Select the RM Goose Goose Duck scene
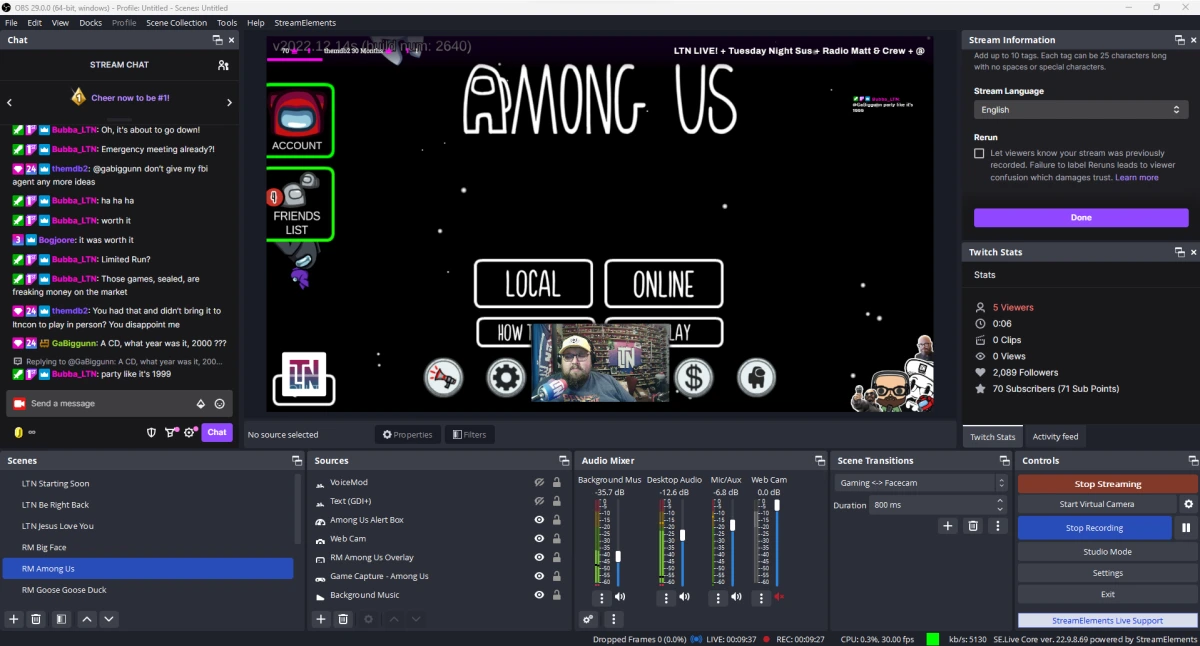1200x646 pixels. pos(148,590)
